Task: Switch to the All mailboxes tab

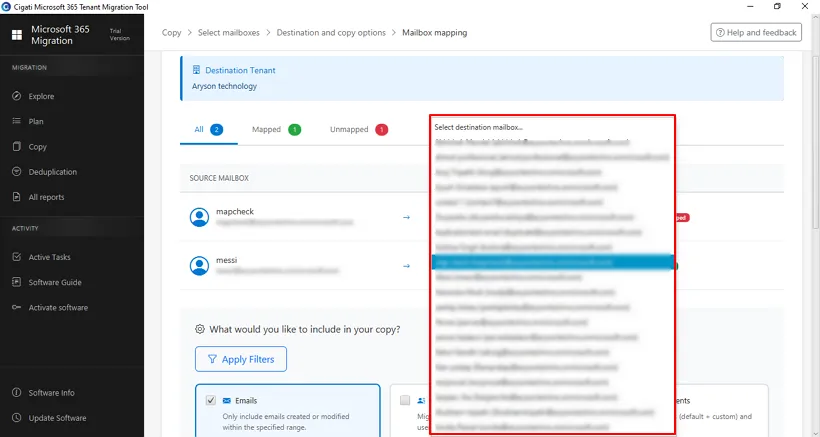Action: [x=209, y=129]
